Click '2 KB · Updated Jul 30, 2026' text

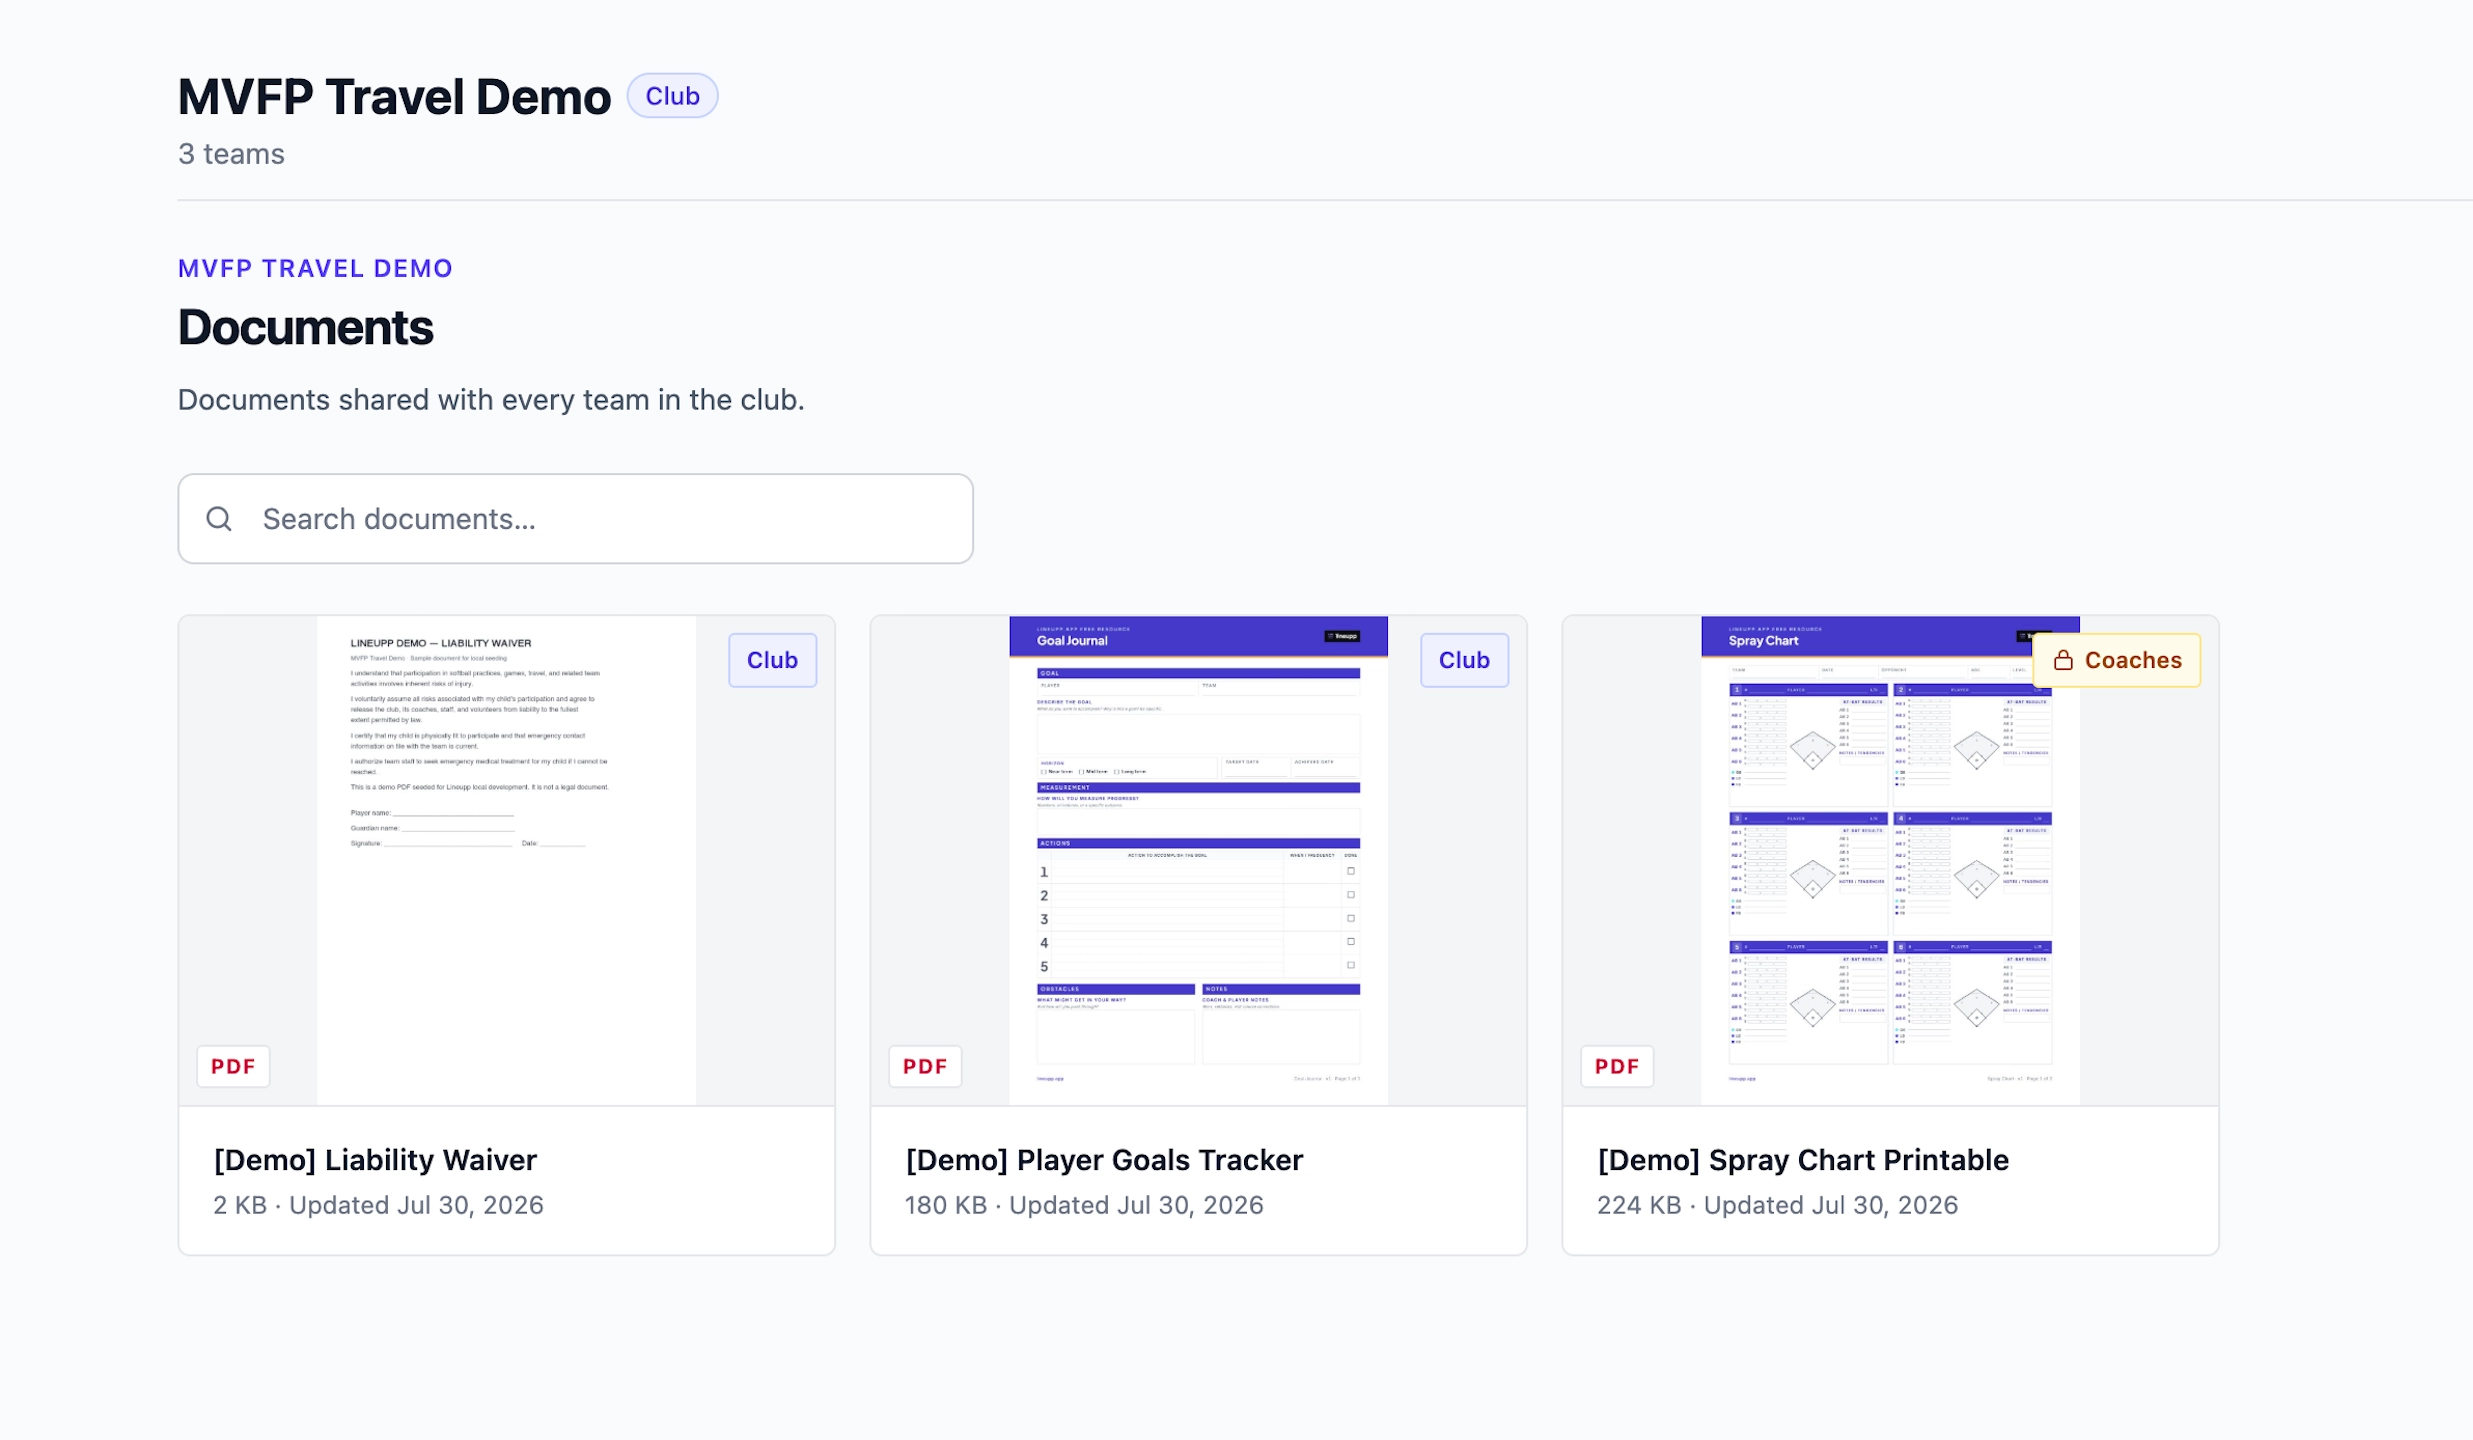[379, 1205]
